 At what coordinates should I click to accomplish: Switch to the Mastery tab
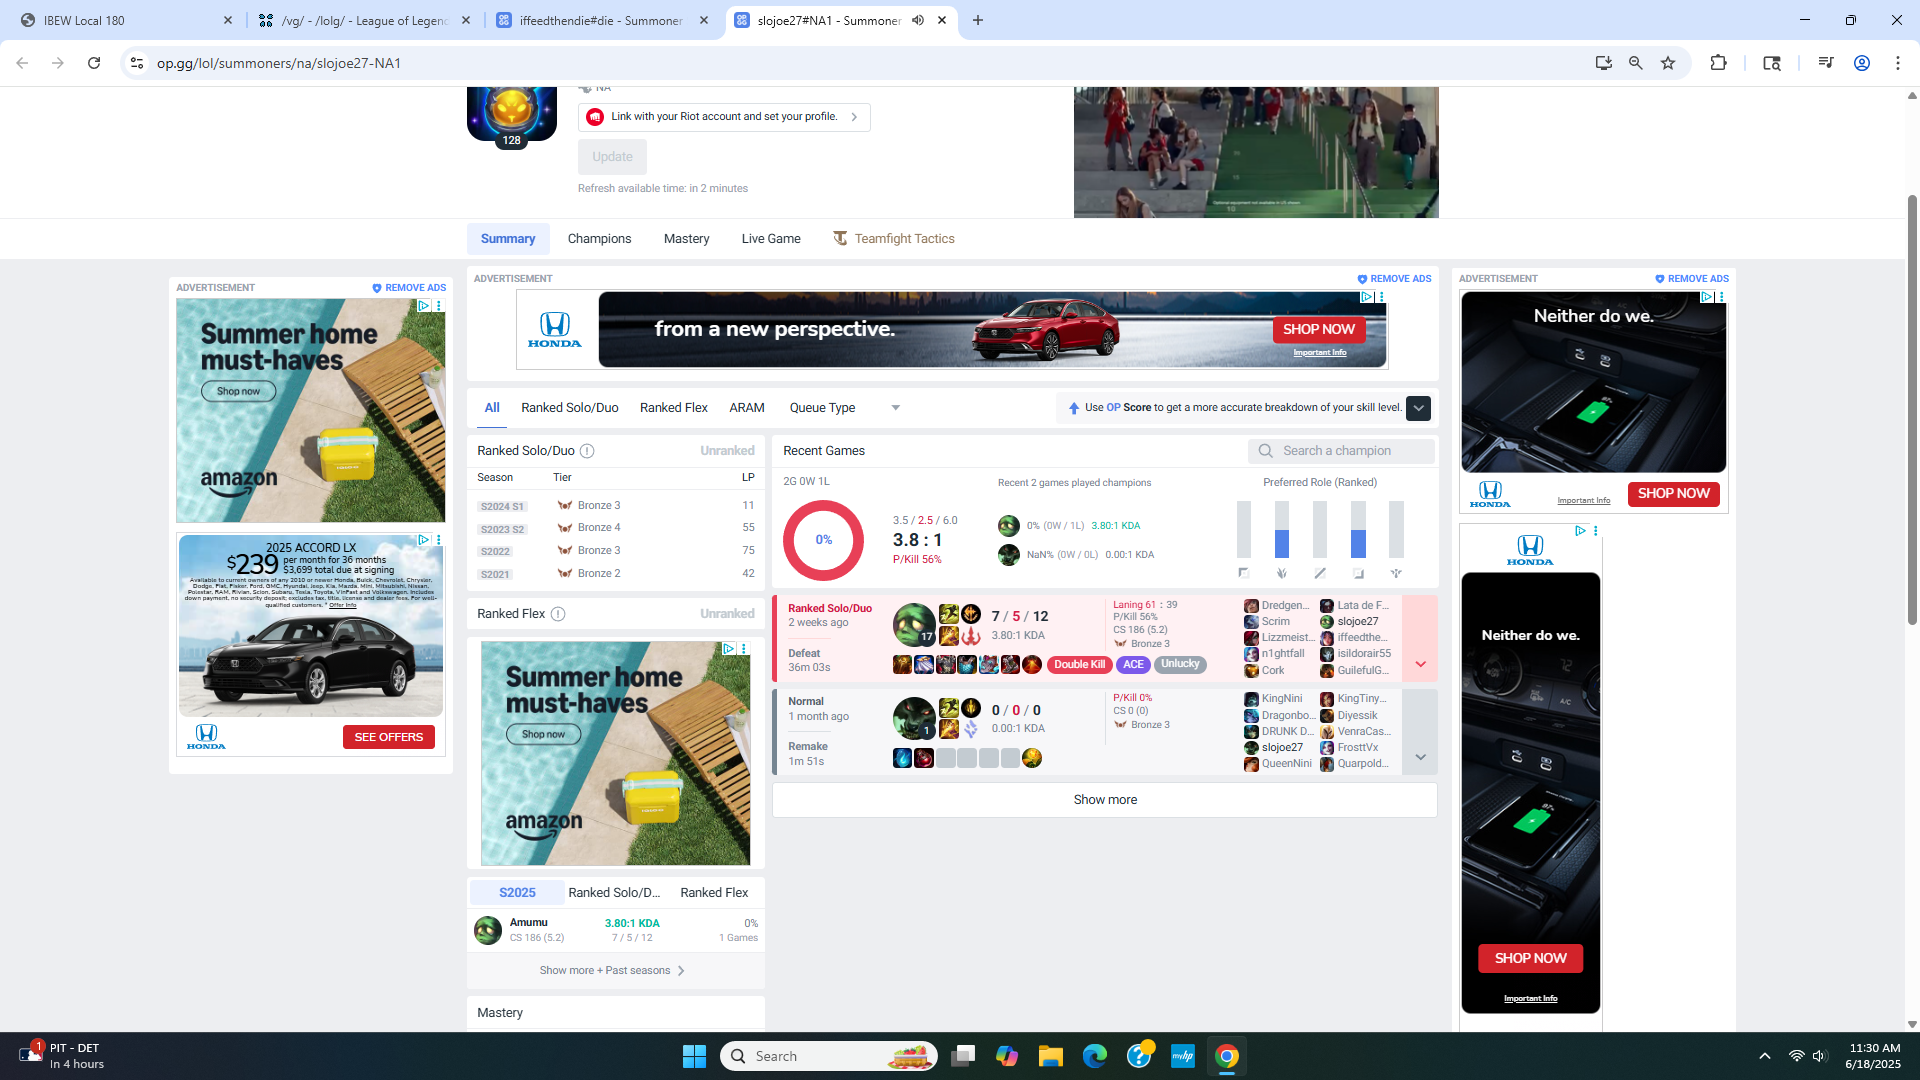(x=686, y=239)
